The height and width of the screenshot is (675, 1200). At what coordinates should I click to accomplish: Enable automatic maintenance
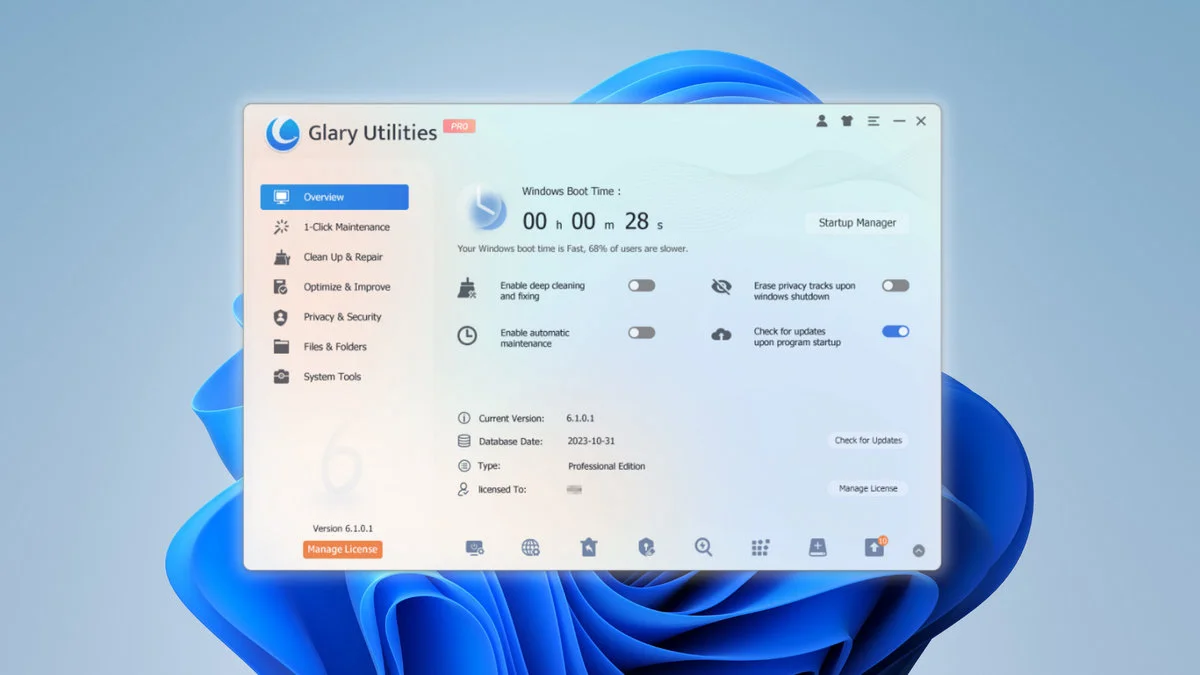(x=641, y=332)
